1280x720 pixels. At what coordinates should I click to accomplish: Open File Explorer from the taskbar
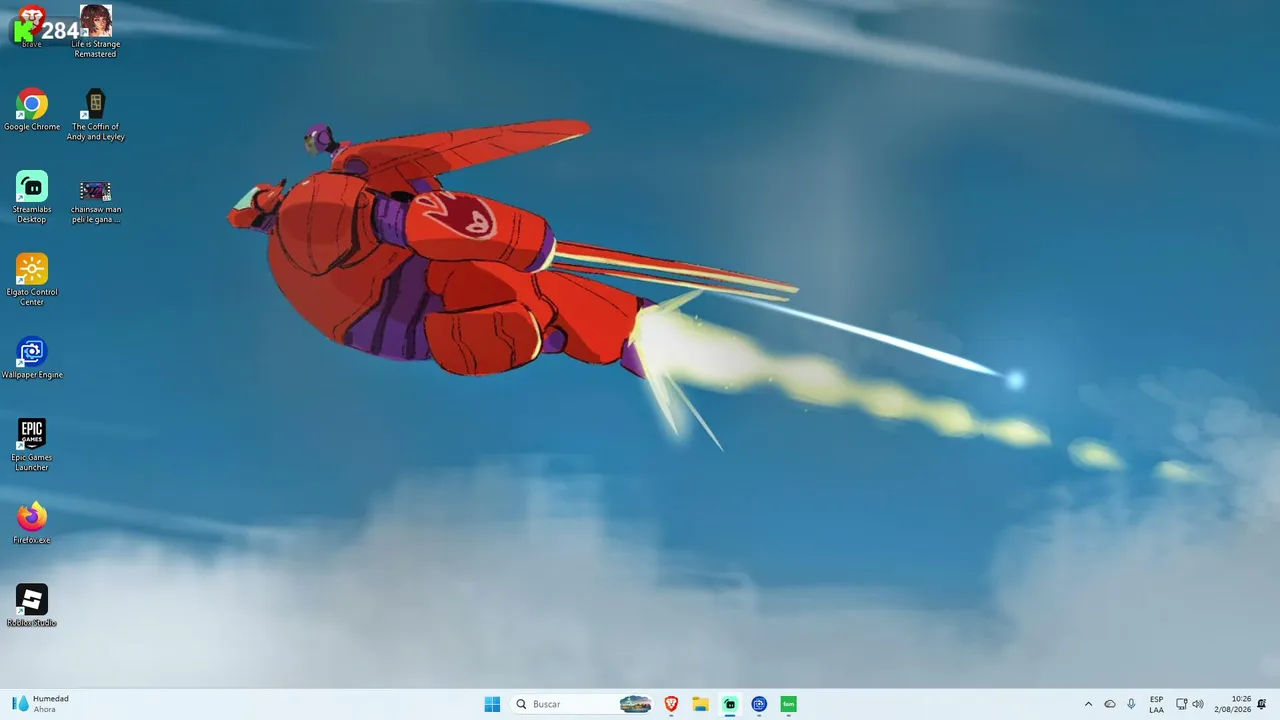(700, 704)
